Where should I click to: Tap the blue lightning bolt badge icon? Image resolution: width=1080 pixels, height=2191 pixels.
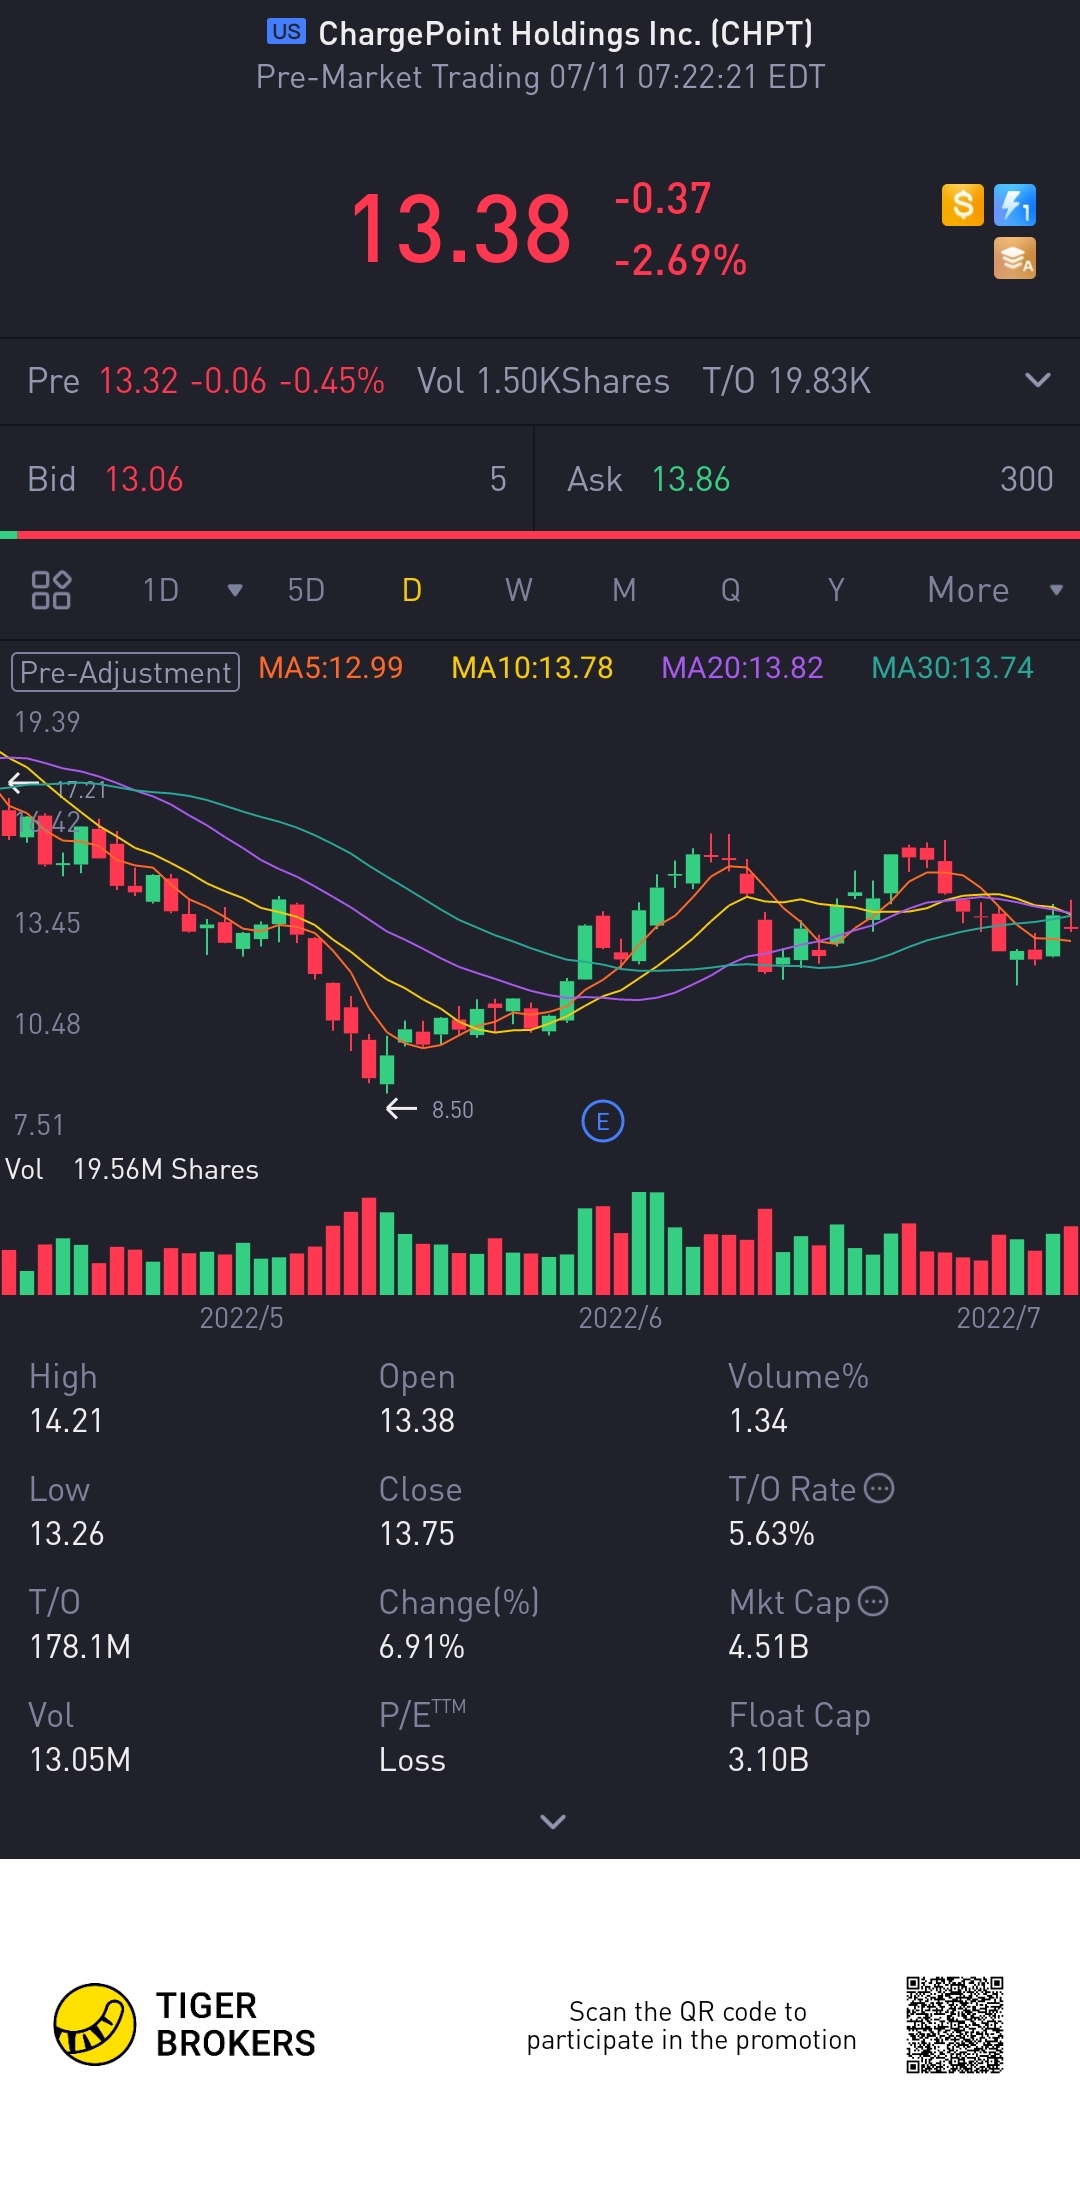click(x=1015, y=205)
